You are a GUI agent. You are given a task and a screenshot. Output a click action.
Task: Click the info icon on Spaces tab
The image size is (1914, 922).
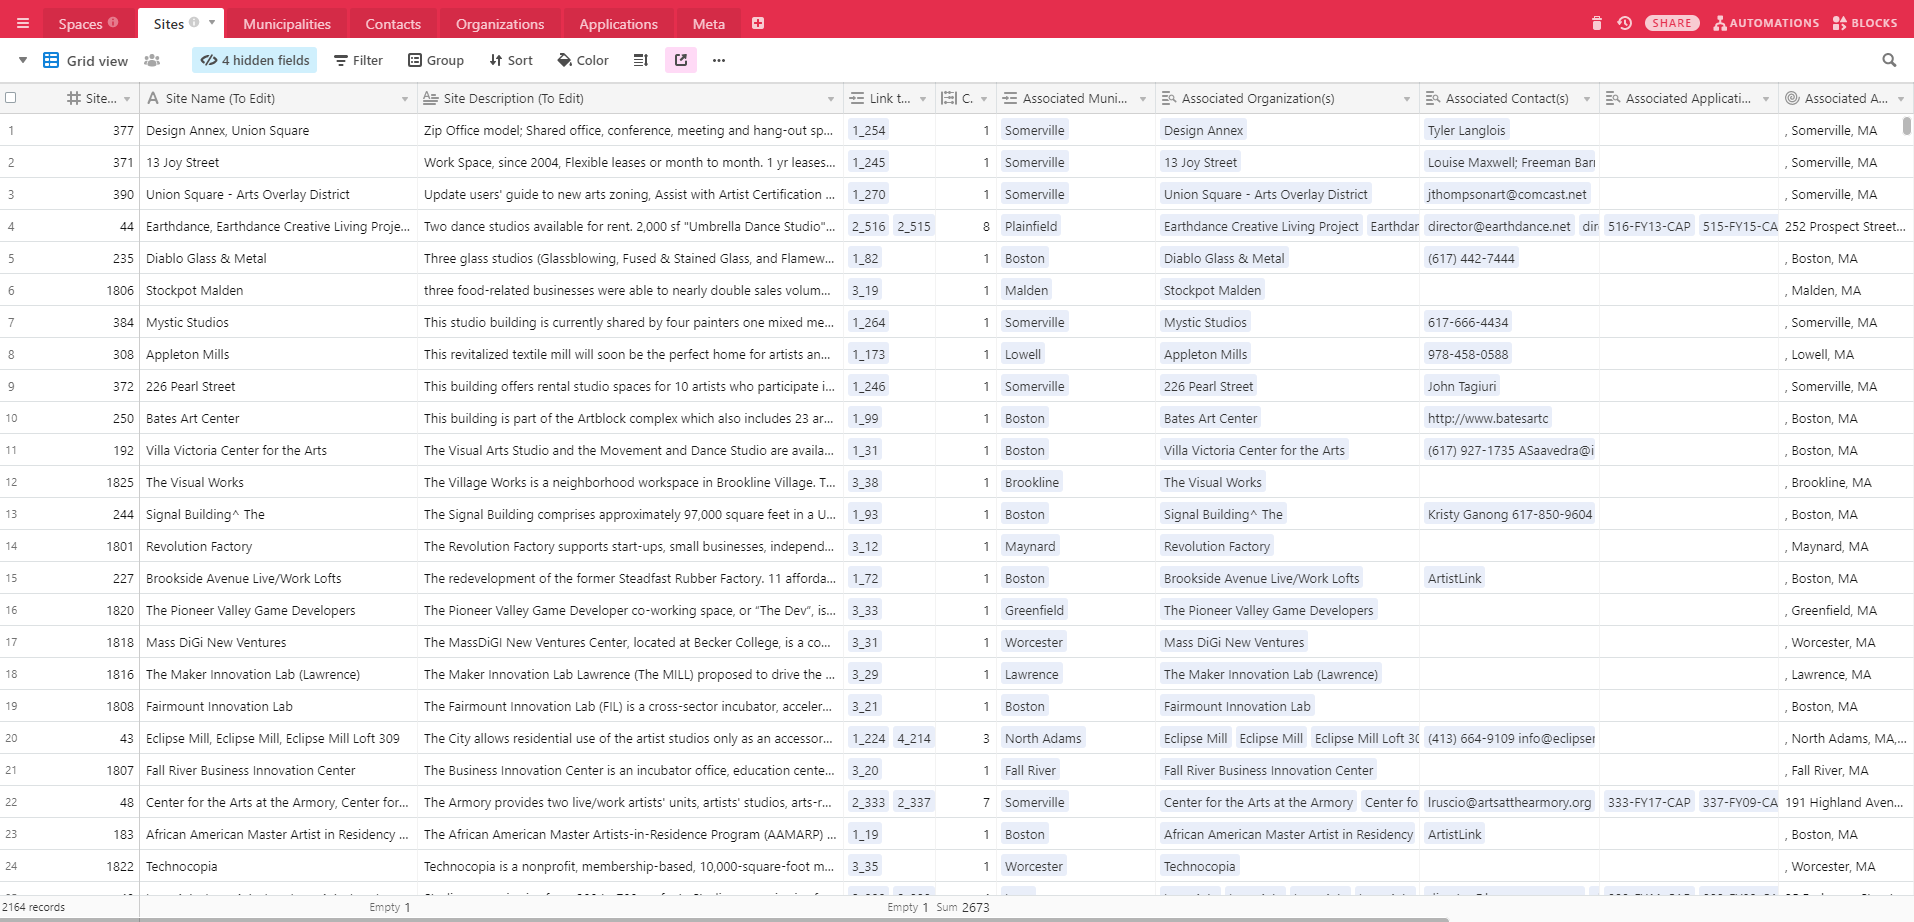113,22
